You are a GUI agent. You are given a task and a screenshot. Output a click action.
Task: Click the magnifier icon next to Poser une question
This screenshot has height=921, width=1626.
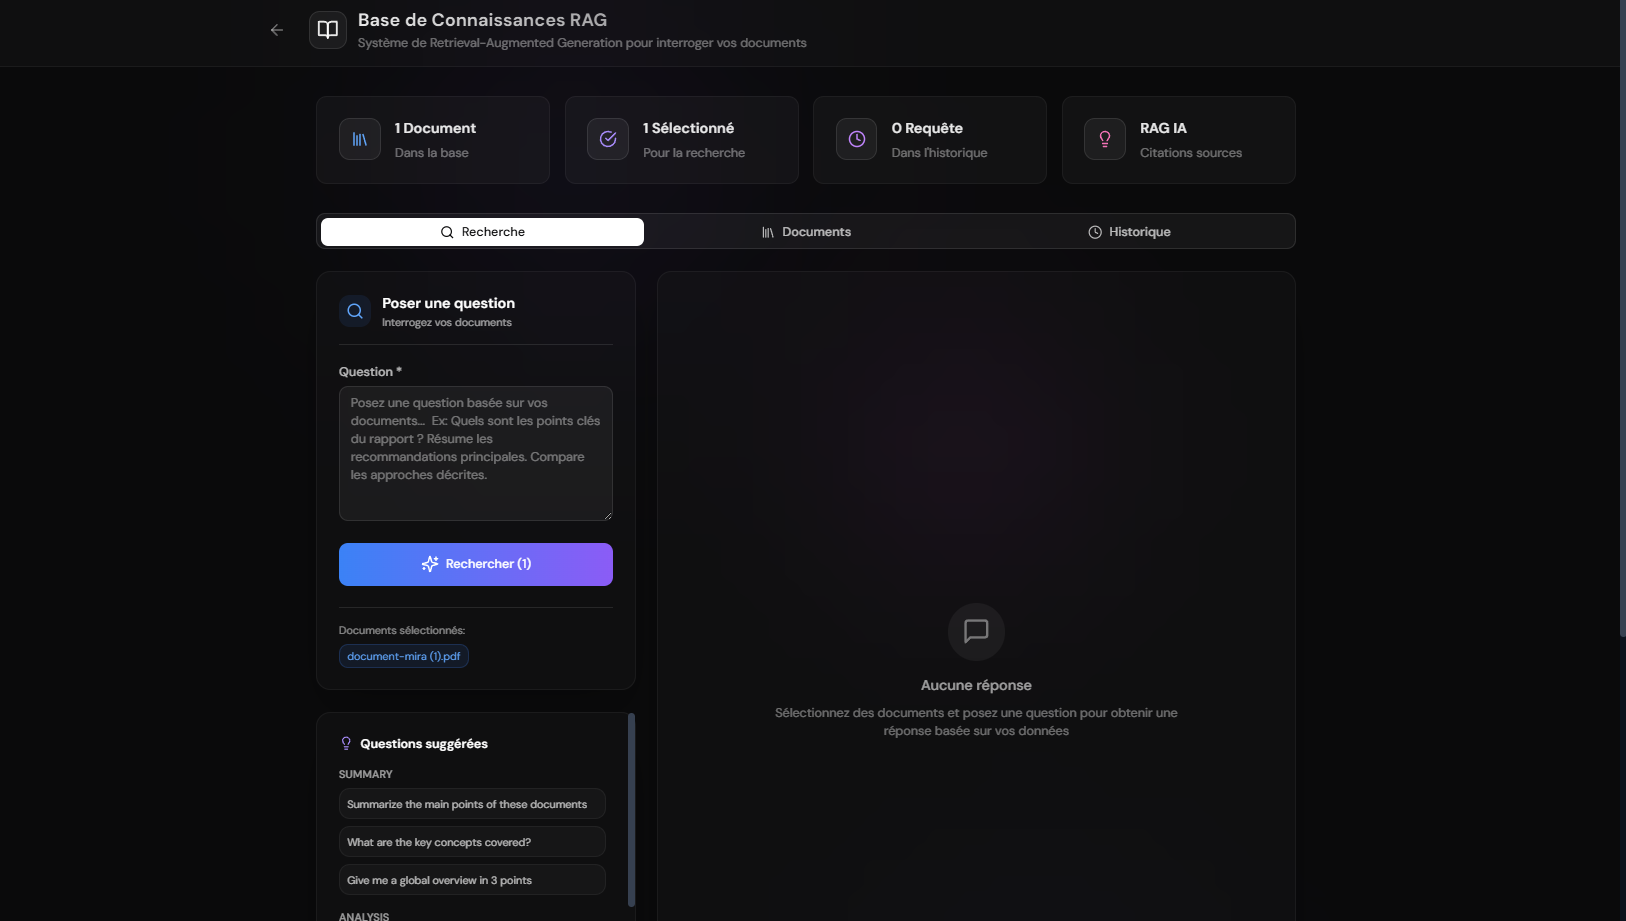(x=355, y=310)
